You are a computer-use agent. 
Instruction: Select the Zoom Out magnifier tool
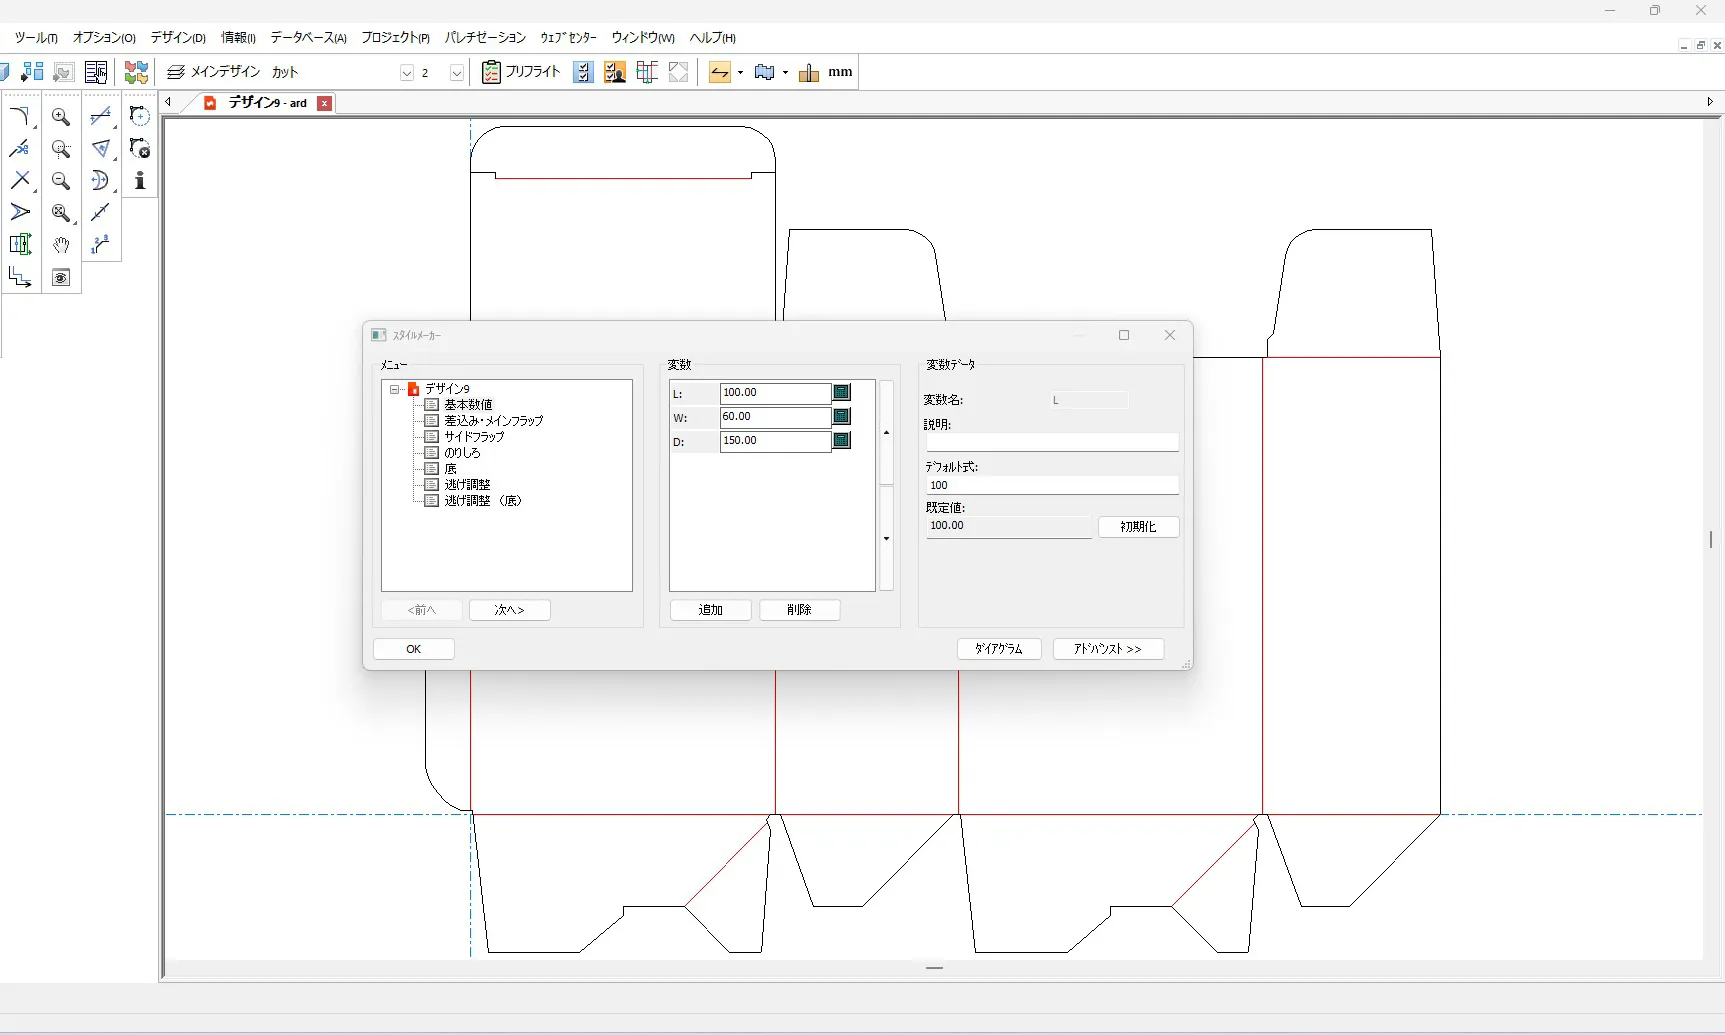point(61,181)
